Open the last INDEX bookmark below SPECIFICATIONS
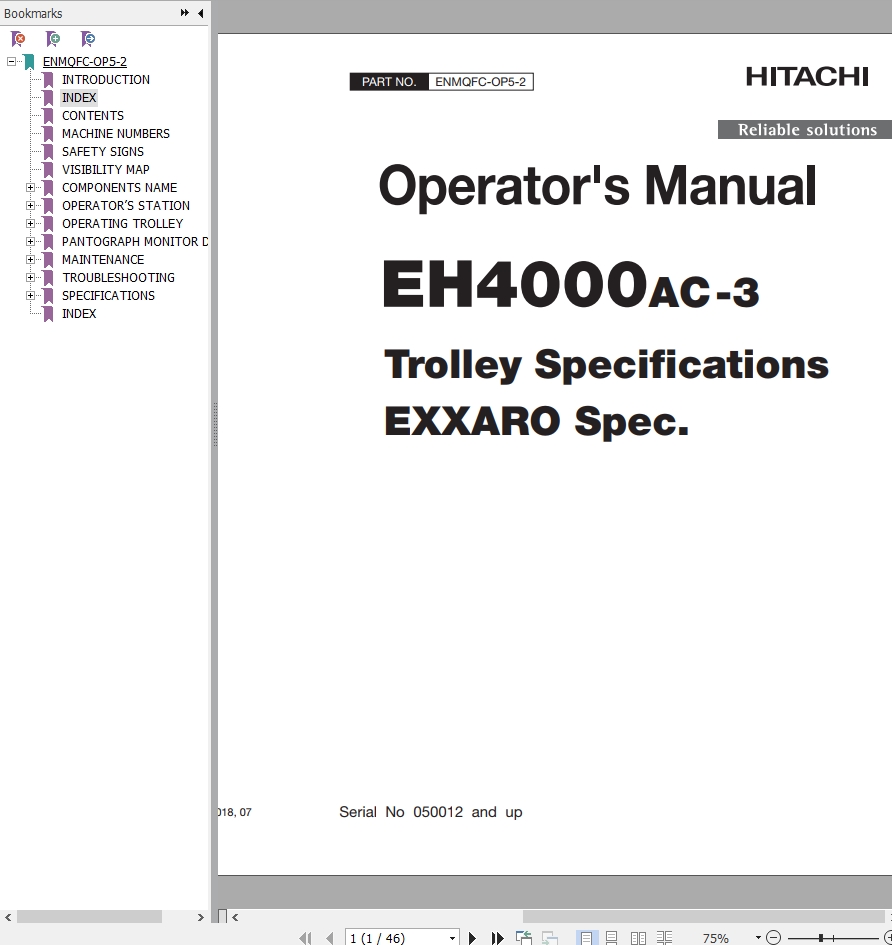892x945 pixels. coord(79,314)
